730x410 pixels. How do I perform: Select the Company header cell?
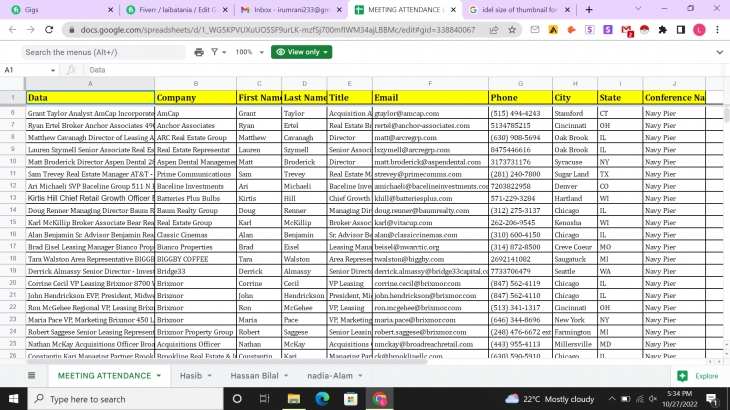196,98
